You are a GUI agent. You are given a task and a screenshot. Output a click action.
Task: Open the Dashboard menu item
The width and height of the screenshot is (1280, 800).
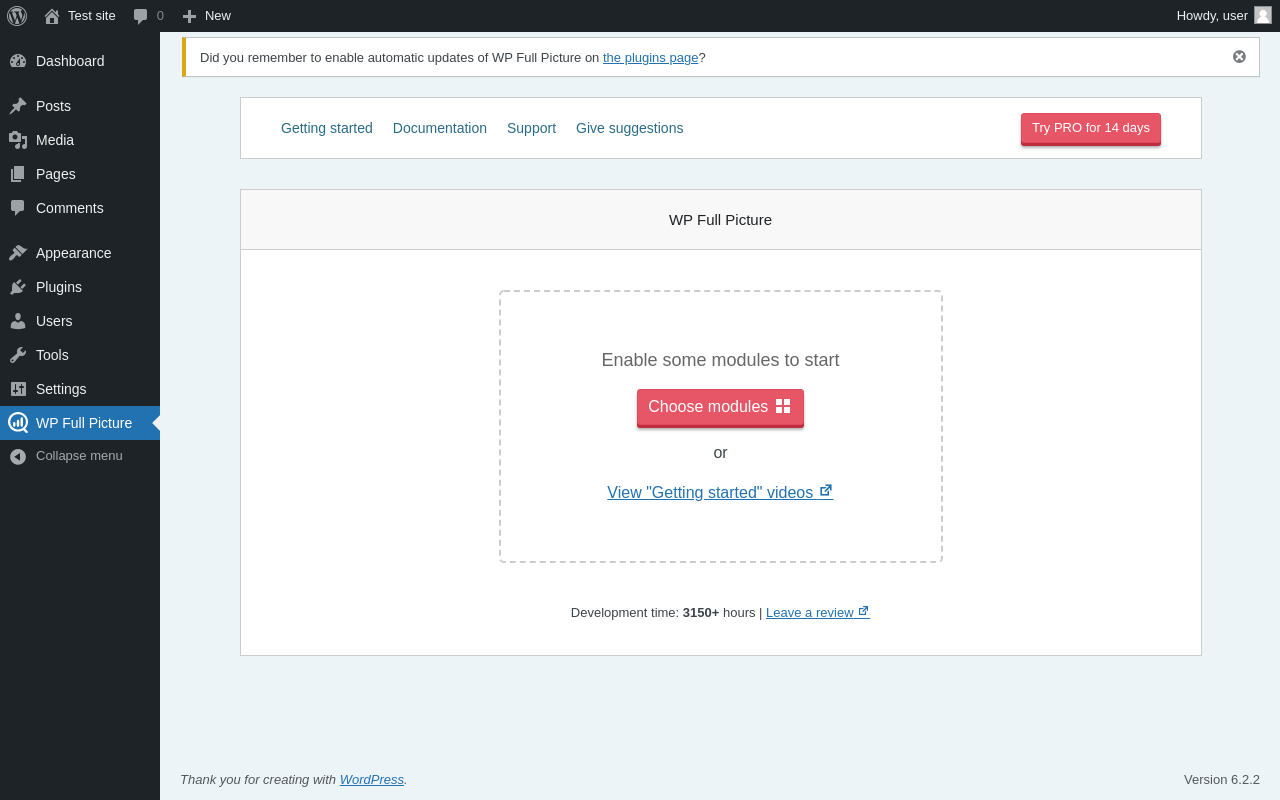tap(80, 61)
